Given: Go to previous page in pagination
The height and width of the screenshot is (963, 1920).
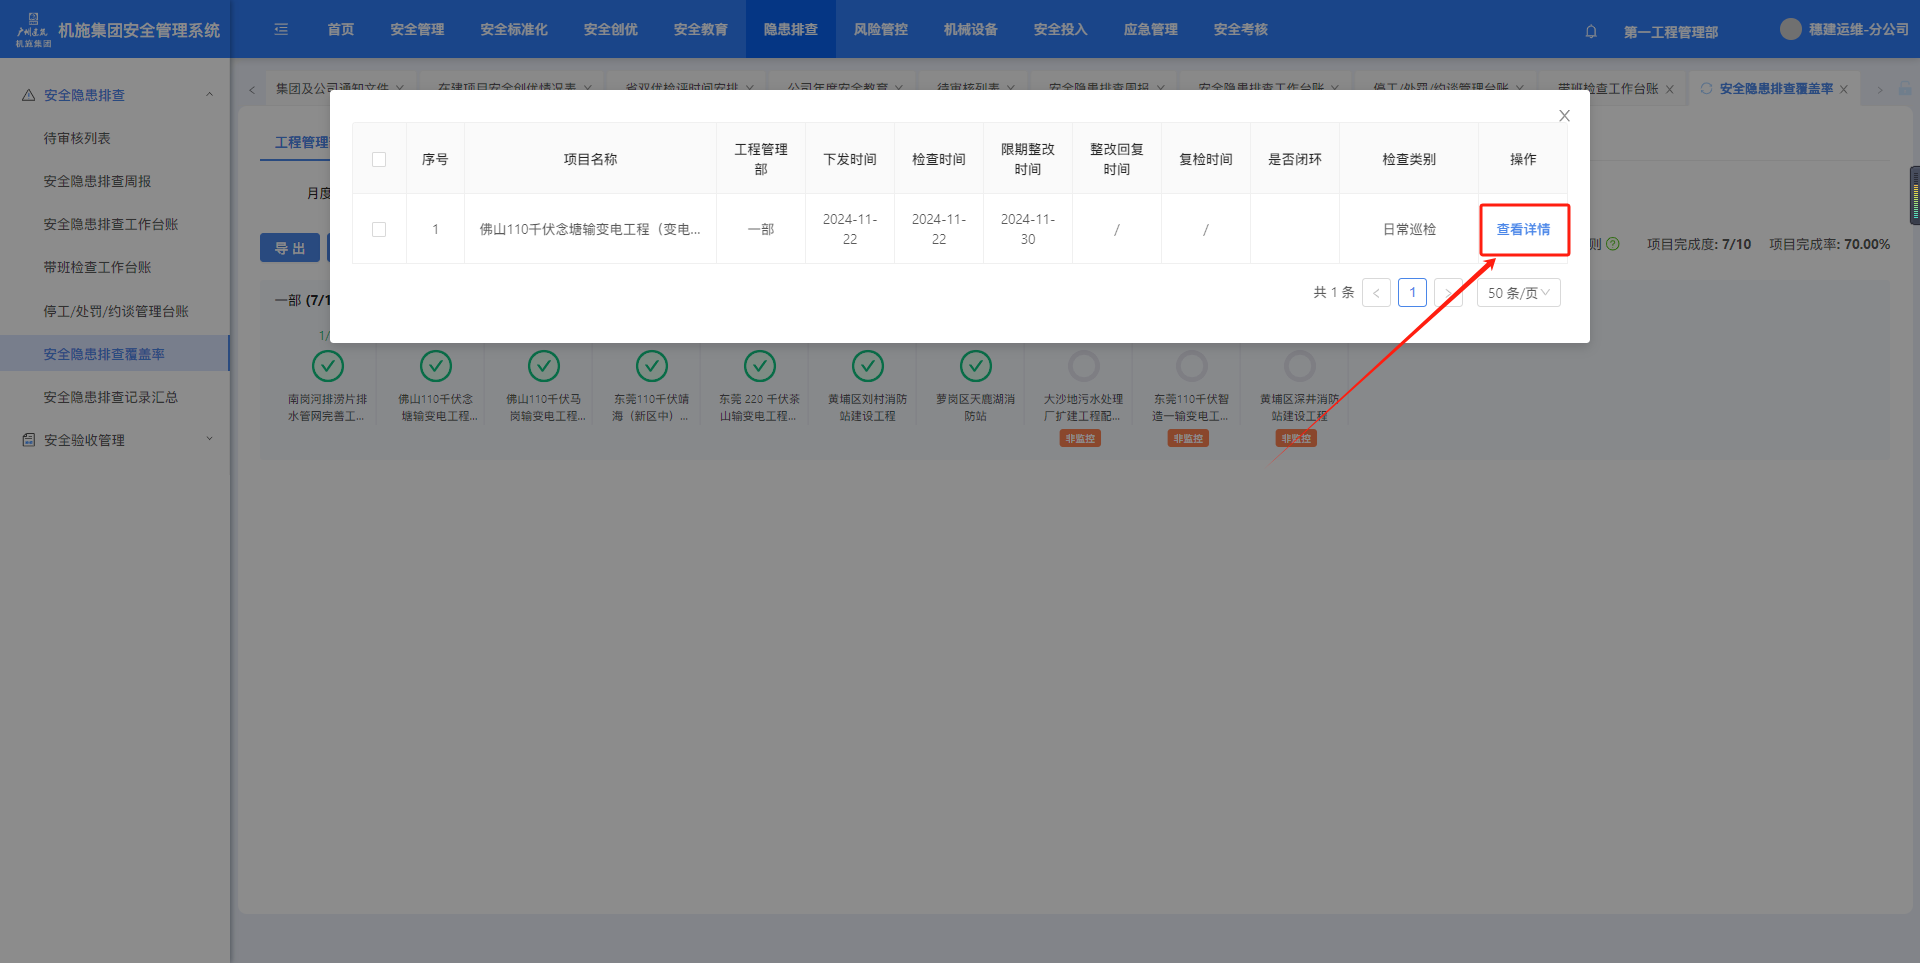Looking at the screenshot, I should 1376,293.
